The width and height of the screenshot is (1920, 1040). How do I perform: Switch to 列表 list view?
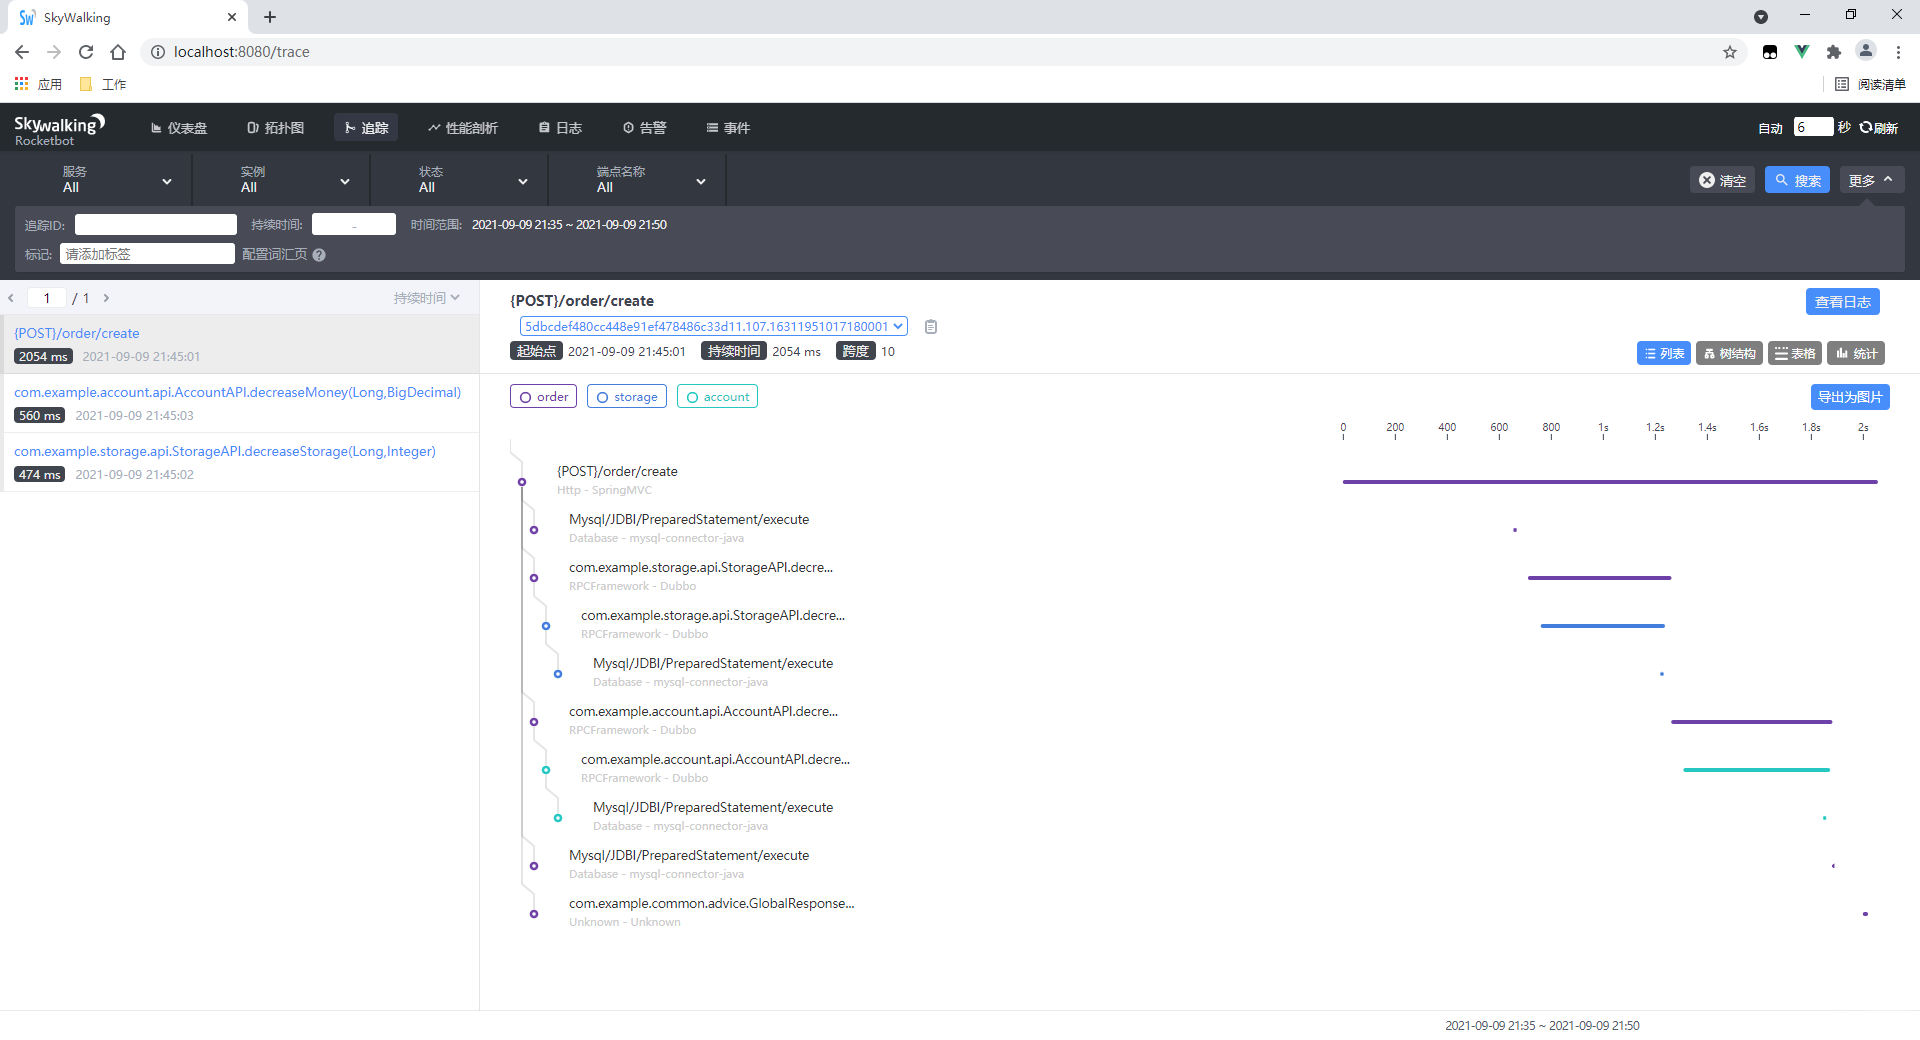(1664, 353)
